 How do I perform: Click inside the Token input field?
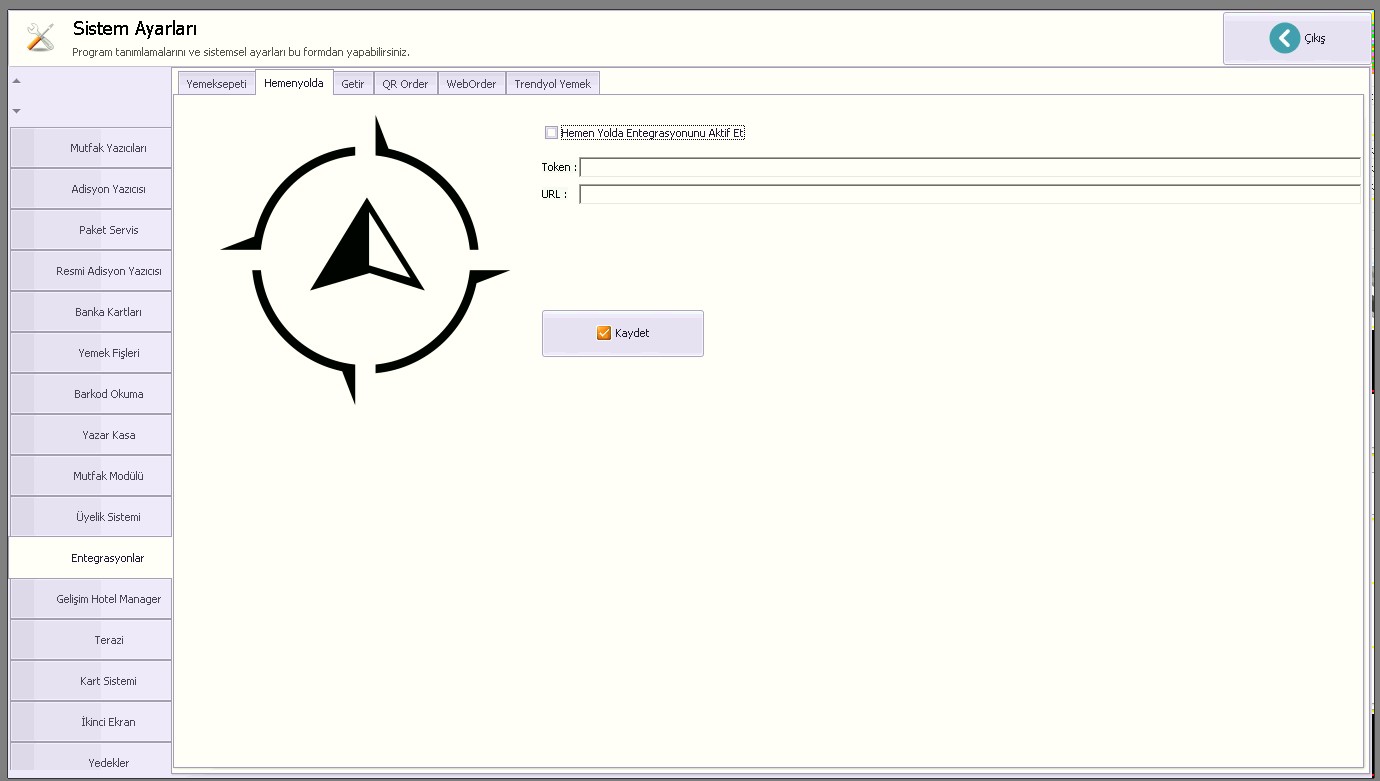click(970, 167)
